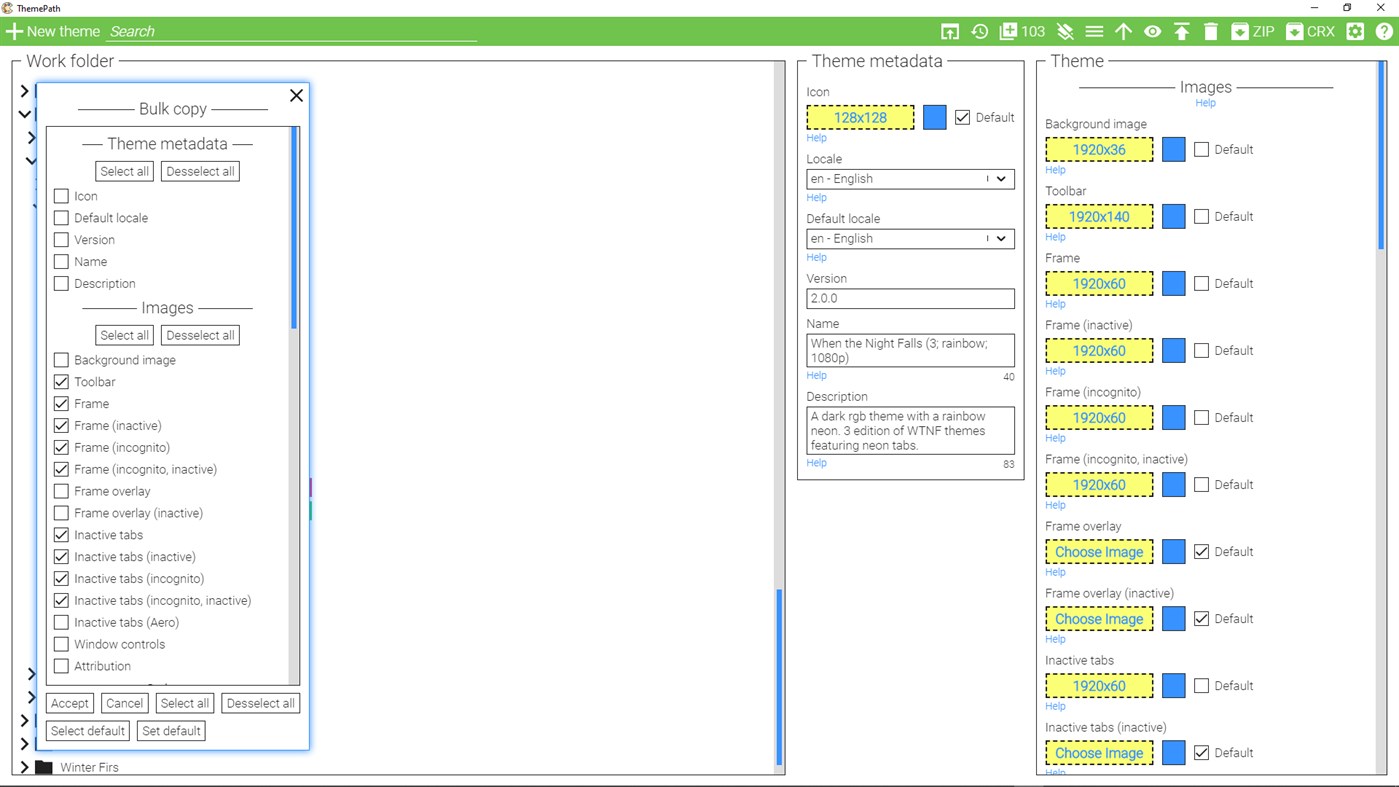Image resolution: width=1399 pixels, height=787 pixels.
Task: Check the Icon checkbox in Bulk copy
Action: pyautogui.click(x=61, y=196)
